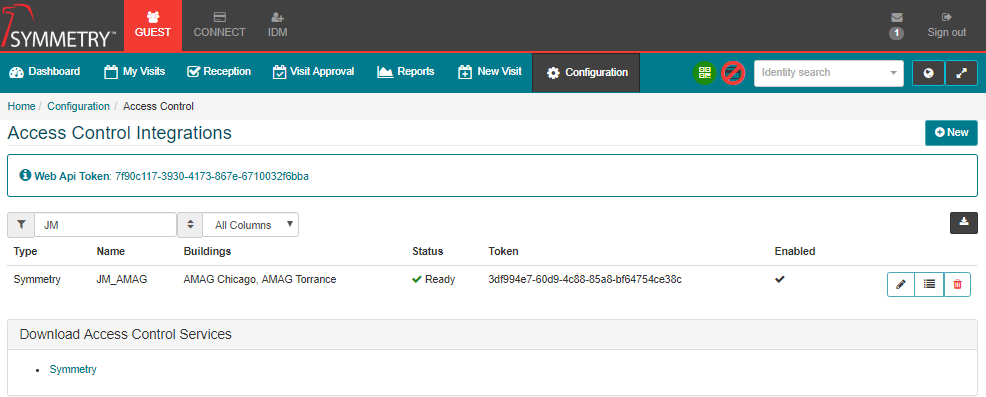
Task: Go to Configuration breadcrumb link
Action: [79, 106]
